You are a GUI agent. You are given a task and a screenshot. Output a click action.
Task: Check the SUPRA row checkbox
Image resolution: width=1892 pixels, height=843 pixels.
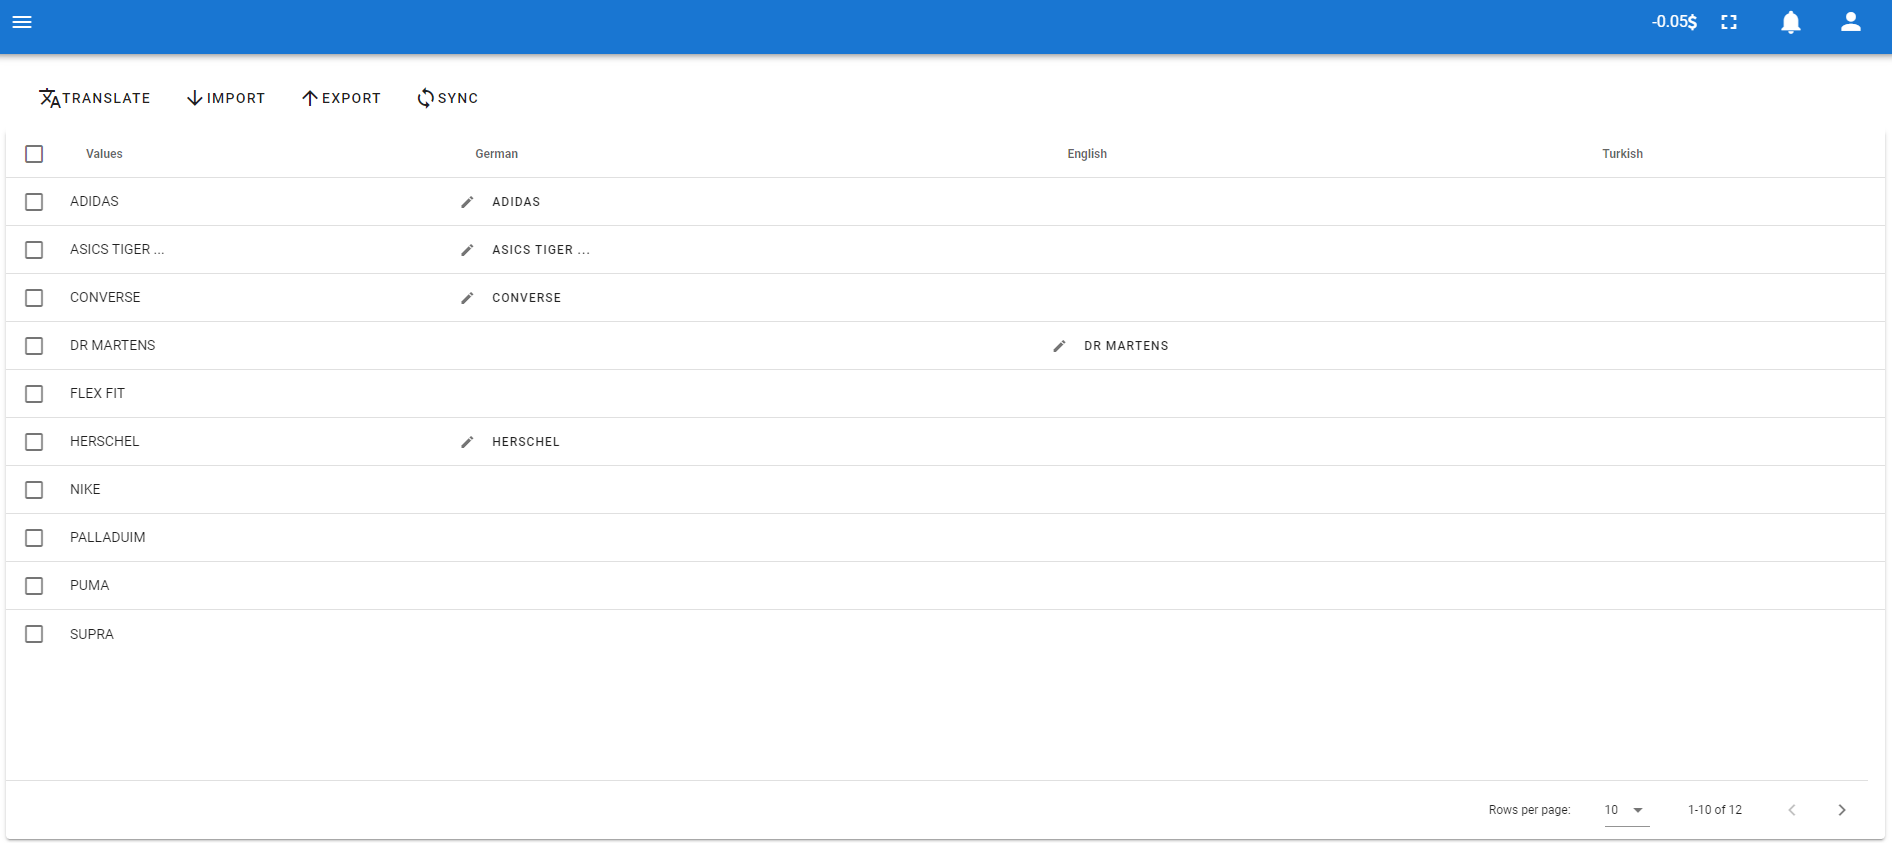(34, 634)
